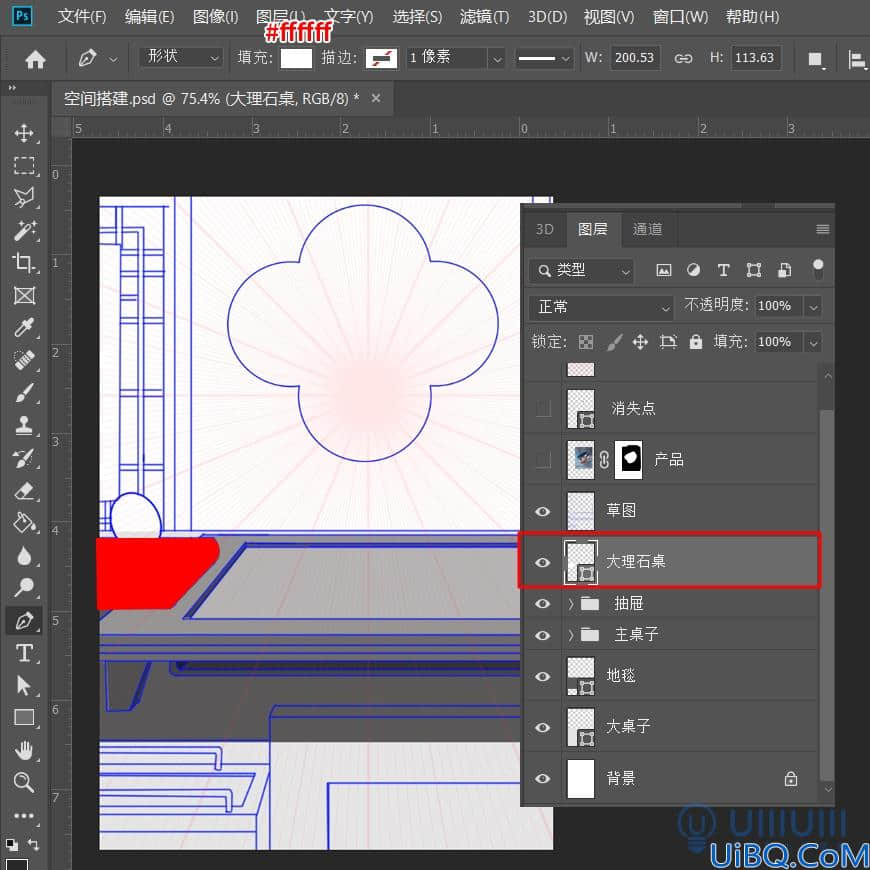
Task: Lock transparent pixels of layer
Action: click(x=586, y=342)
